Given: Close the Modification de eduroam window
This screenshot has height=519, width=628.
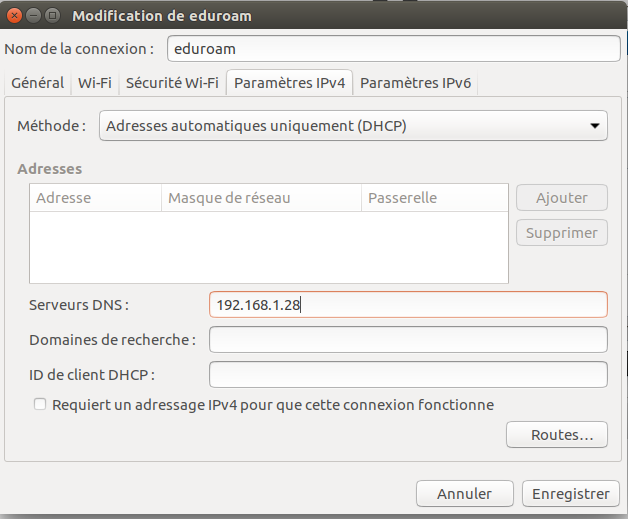Looking at the screenshot, I should tap(15, 15).
